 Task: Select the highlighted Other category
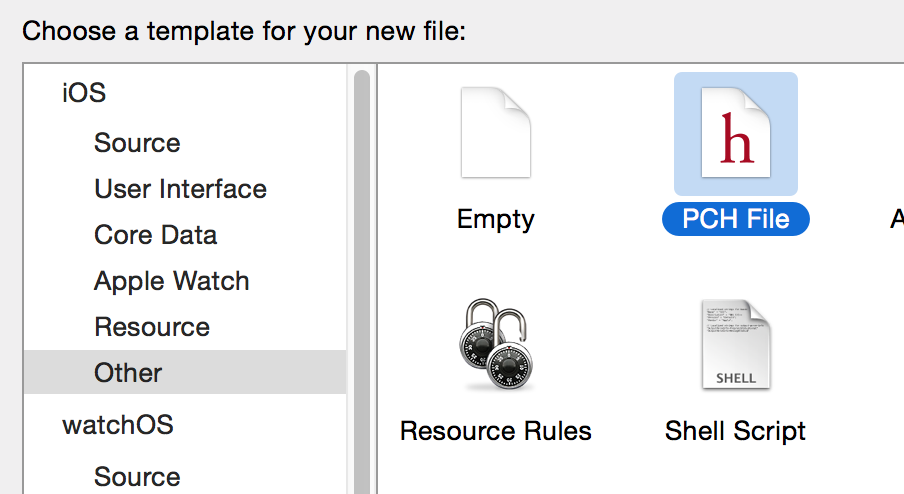185,372
